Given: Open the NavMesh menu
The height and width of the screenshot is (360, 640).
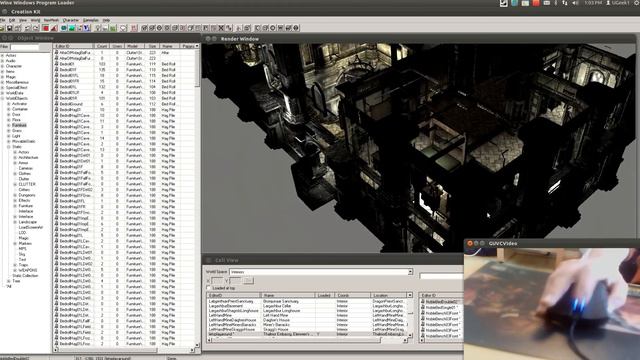Looking at the screenshot, I should pyautogui.click(x=51, y=20).
